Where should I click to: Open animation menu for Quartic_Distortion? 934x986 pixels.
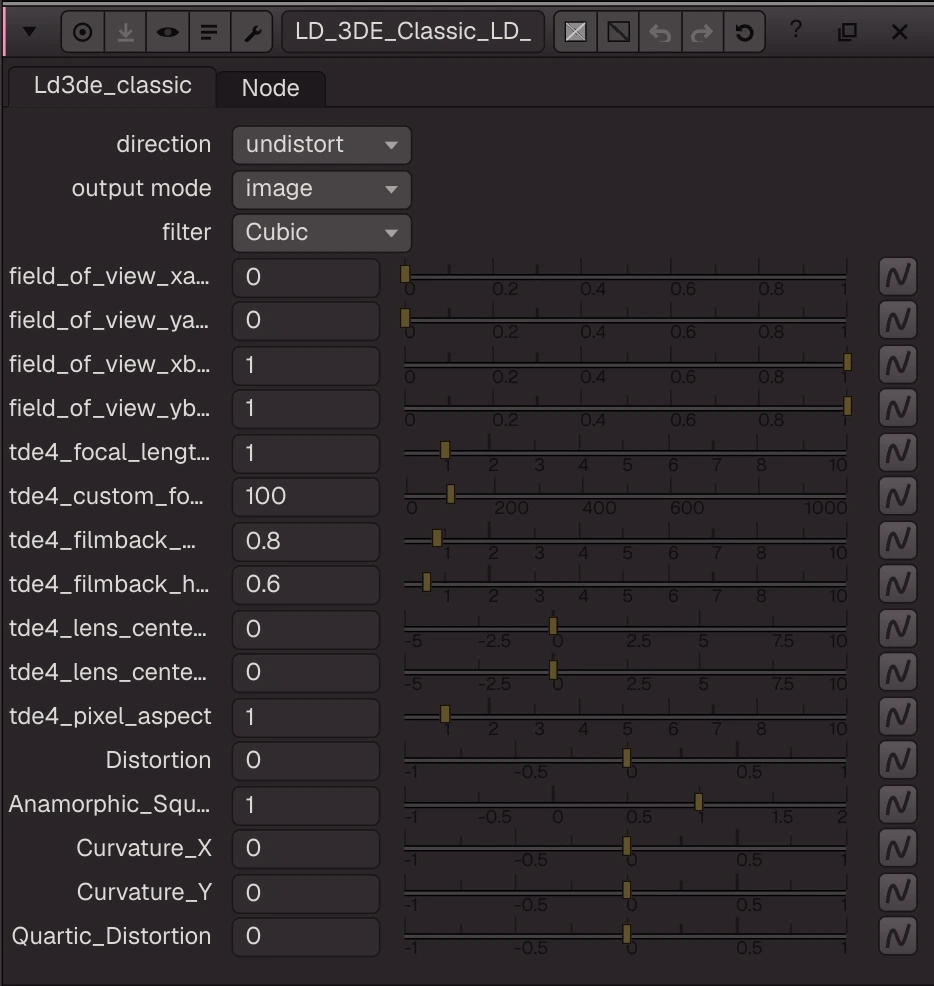coord(898,937)
